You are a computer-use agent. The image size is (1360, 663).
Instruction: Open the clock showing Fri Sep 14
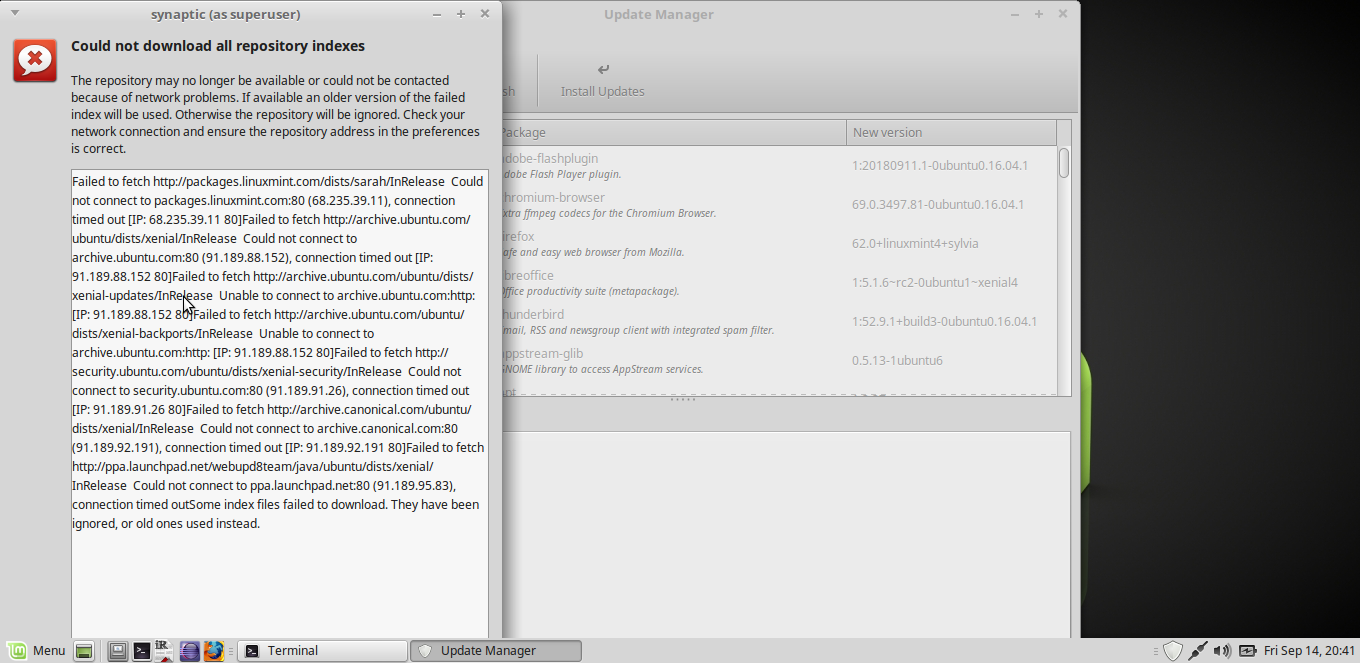(x=1309, y=651)
